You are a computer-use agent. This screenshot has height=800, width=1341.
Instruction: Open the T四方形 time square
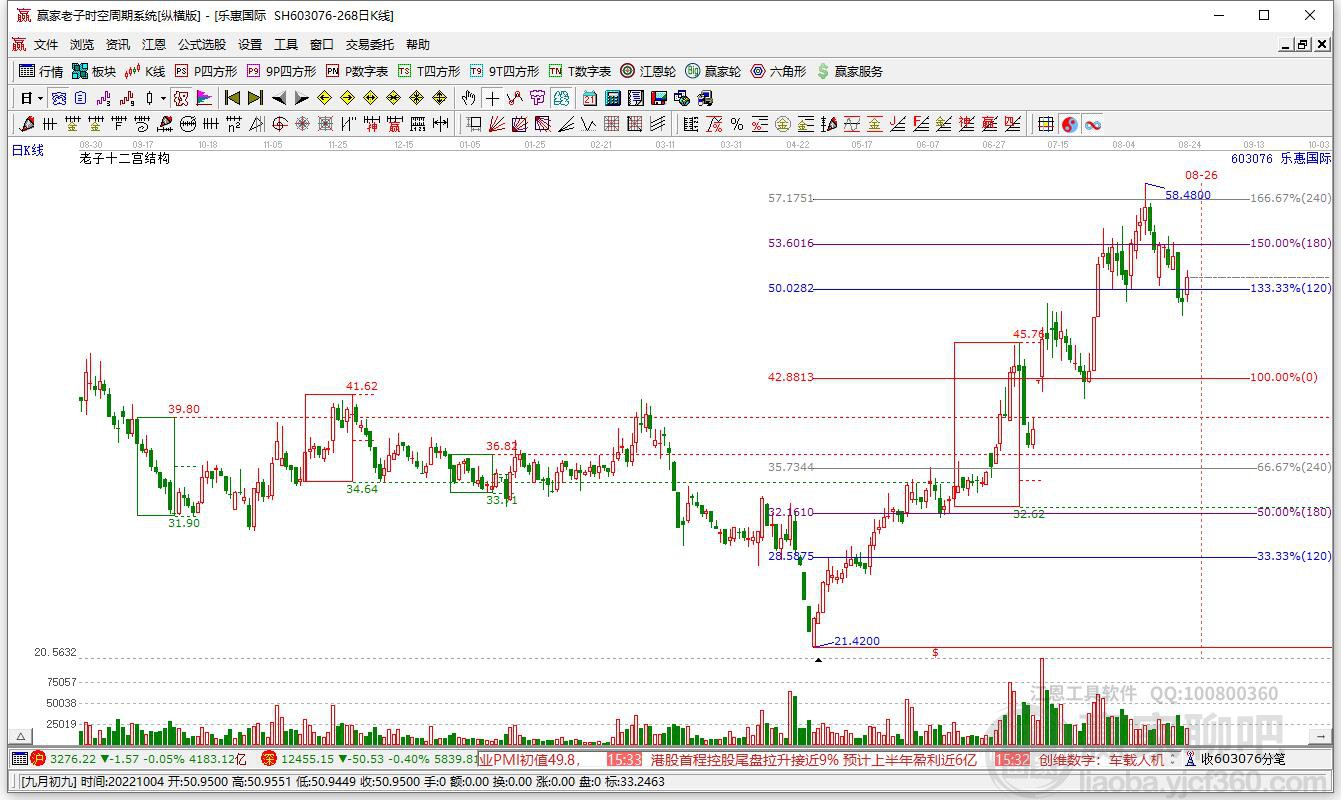click(429, 71)
